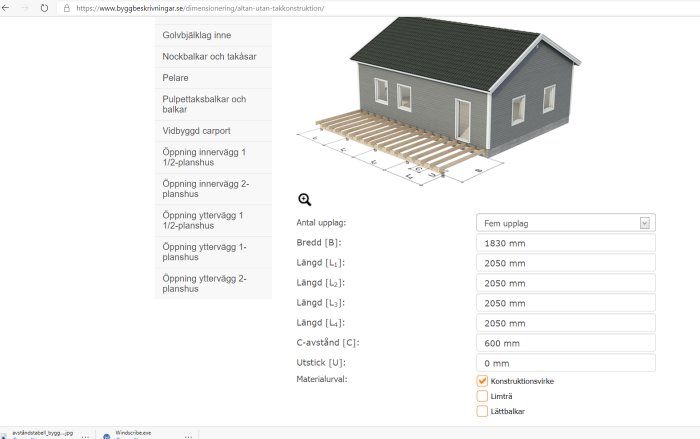Open options for the avståndstabell jpg download
Screen dimensions: 700x439
(85, 436)
